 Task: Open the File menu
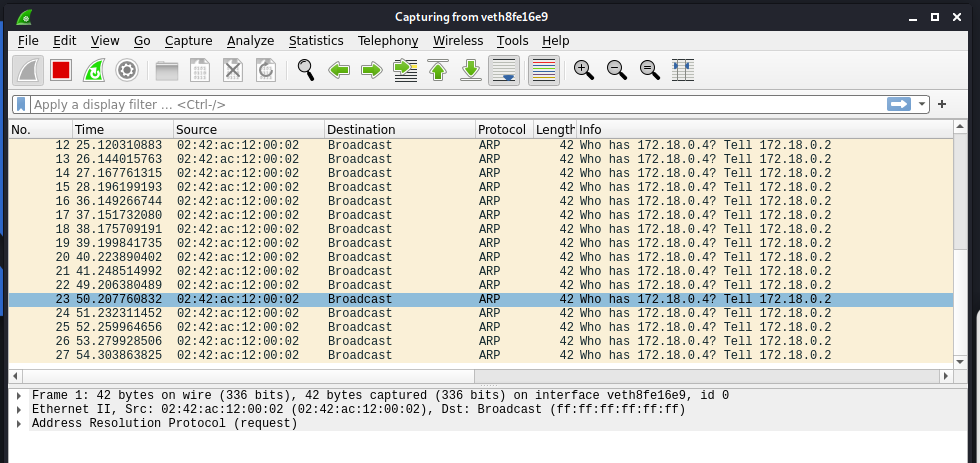28,41
